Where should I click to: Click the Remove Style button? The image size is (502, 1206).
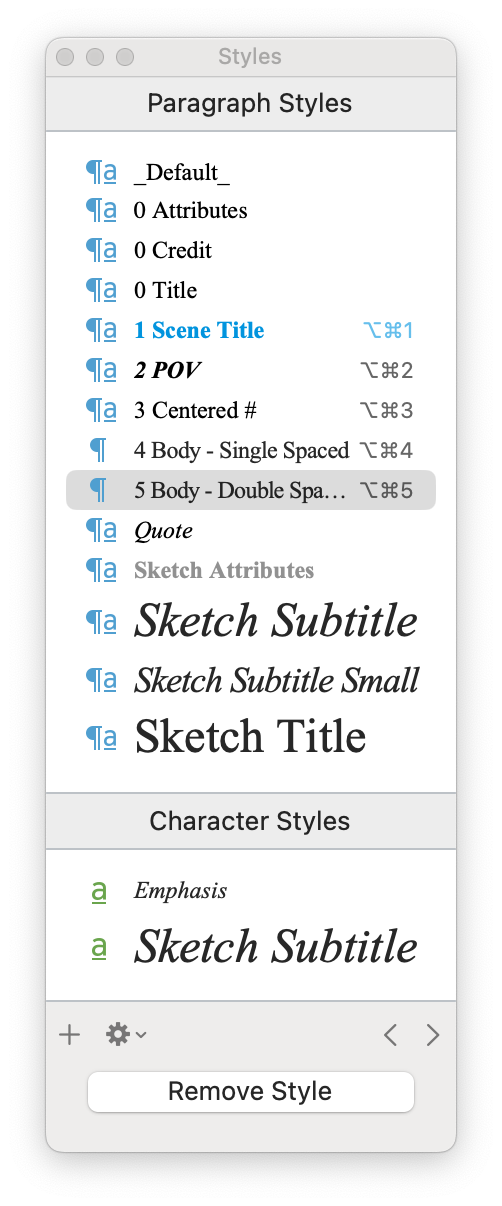tap(251, 1091)
